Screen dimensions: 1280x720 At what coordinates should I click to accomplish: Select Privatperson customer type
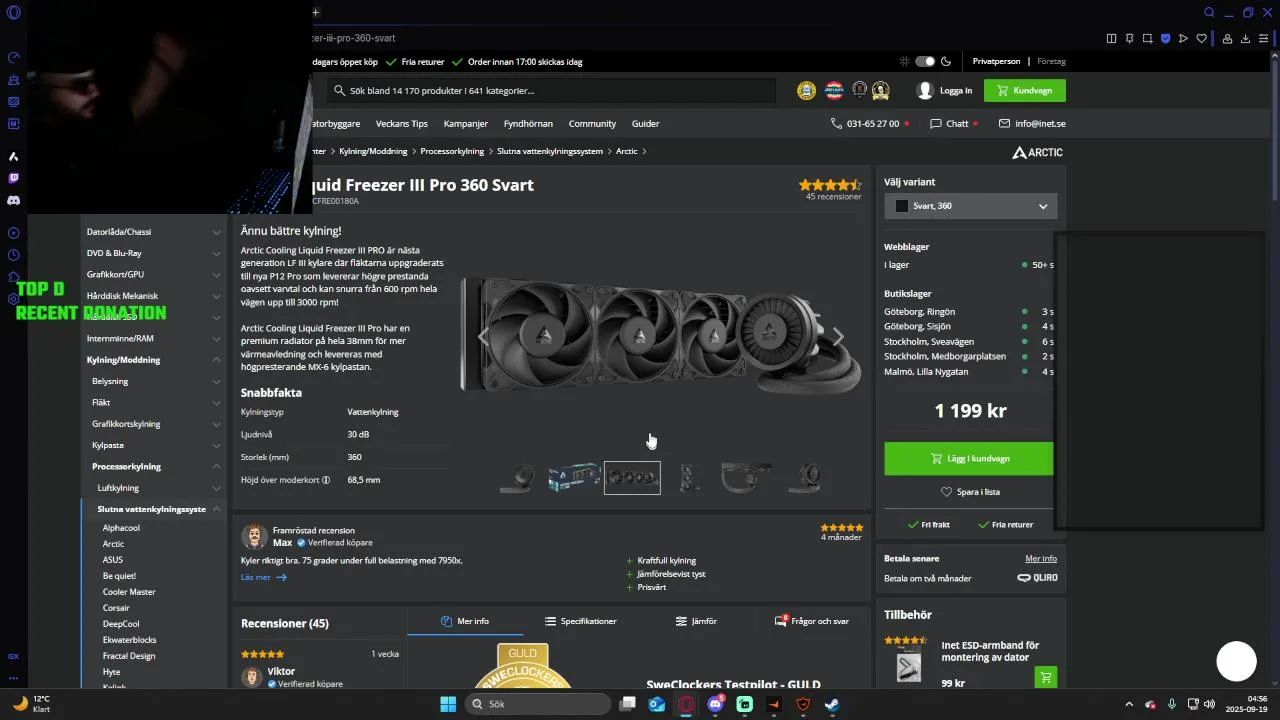point(996,61)
